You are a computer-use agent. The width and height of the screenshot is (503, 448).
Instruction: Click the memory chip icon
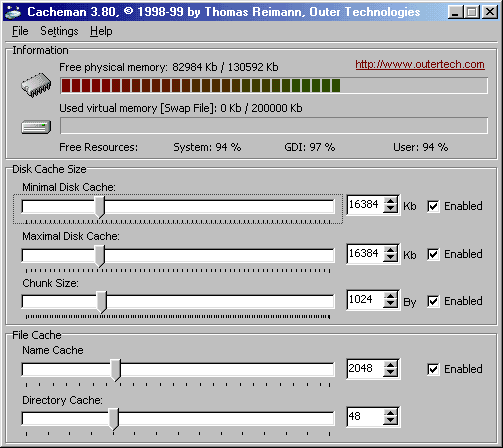click(36, 85)
